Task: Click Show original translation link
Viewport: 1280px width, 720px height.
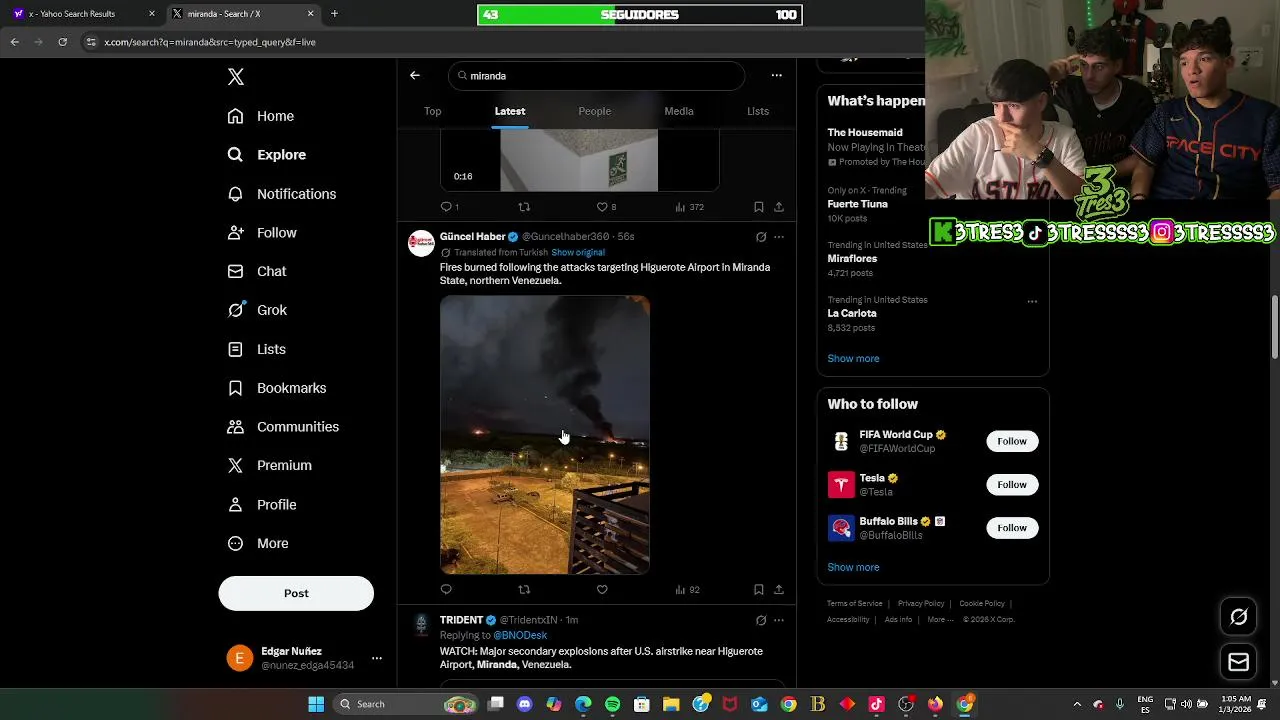Action: pyautogui.click(x=578, y=252)
